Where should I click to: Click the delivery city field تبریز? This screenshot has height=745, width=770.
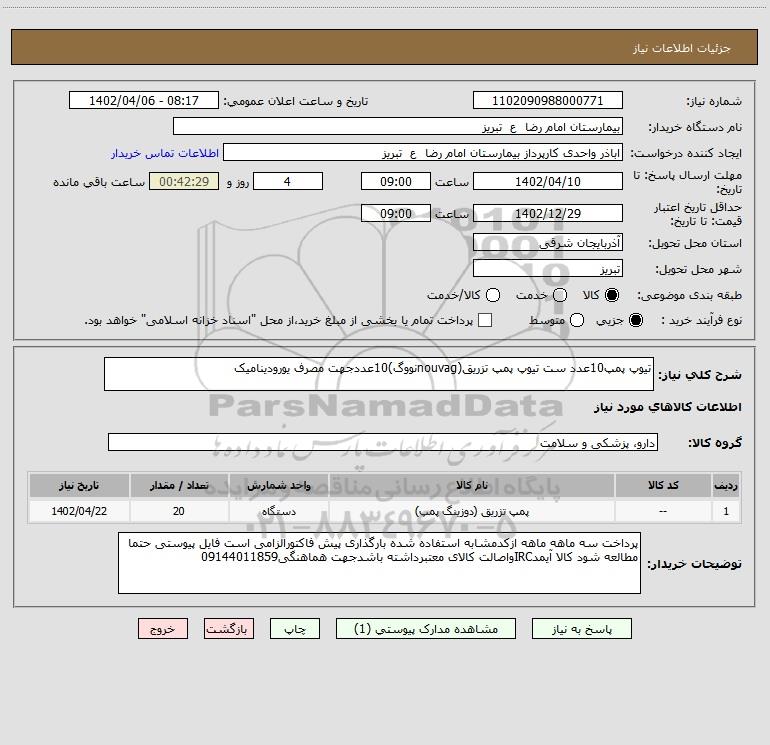click(548, 269)
